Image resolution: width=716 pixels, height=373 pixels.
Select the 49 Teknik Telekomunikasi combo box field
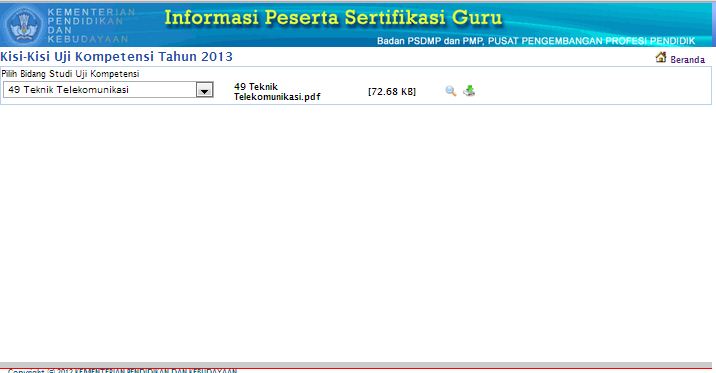108,90
